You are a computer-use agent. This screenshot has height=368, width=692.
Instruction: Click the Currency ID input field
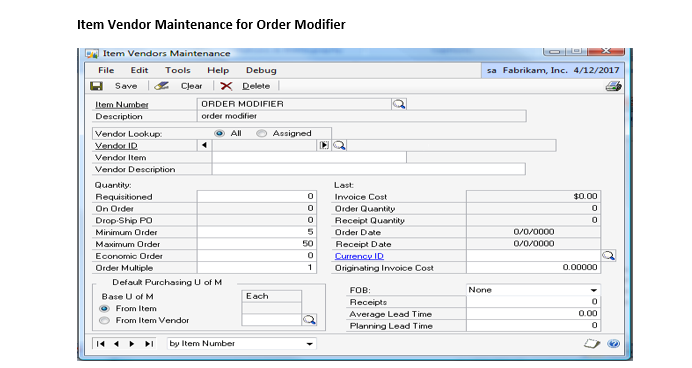coord(533,255)
